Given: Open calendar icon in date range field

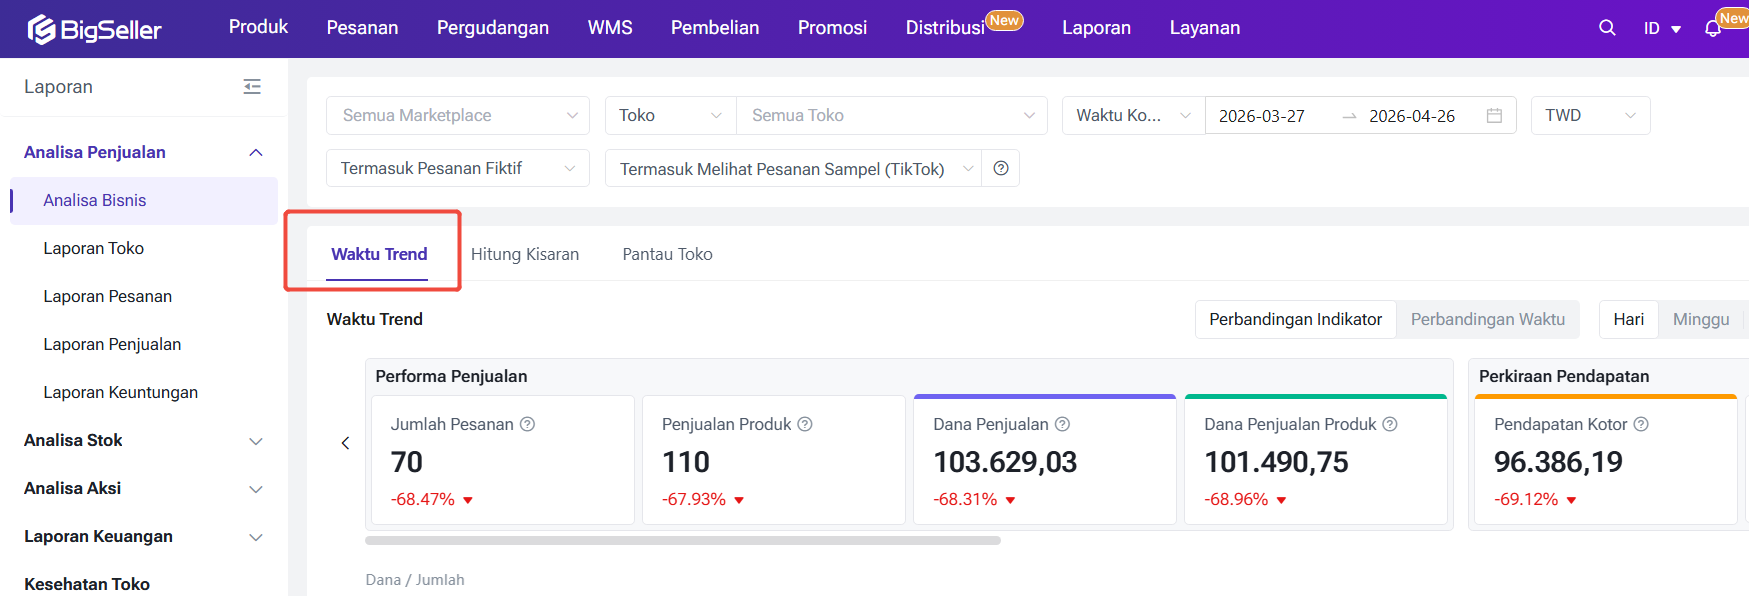Looking at the screenshot, I should (x=1494, y=116).
